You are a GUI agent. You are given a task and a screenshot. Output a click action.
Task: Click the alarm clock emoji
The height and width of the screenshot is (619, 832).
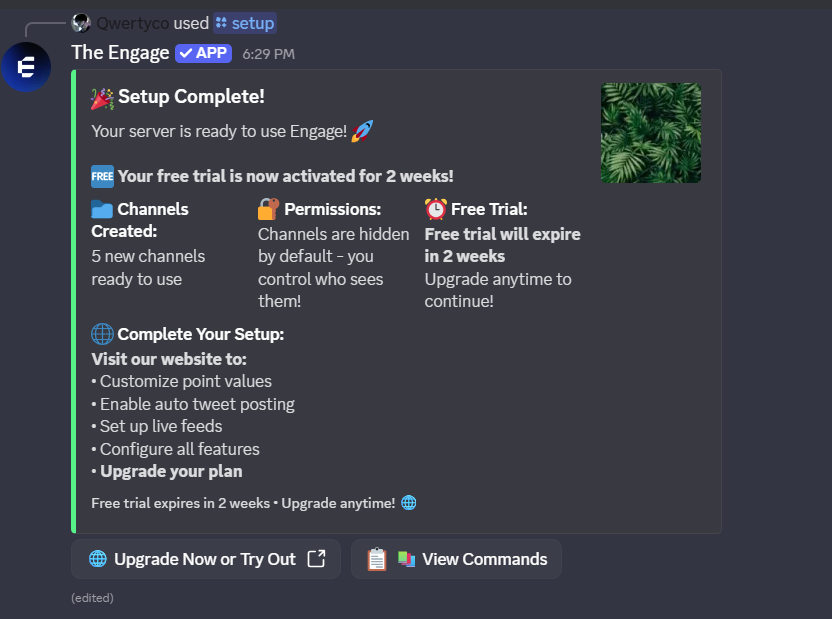(x=435, y=209)
